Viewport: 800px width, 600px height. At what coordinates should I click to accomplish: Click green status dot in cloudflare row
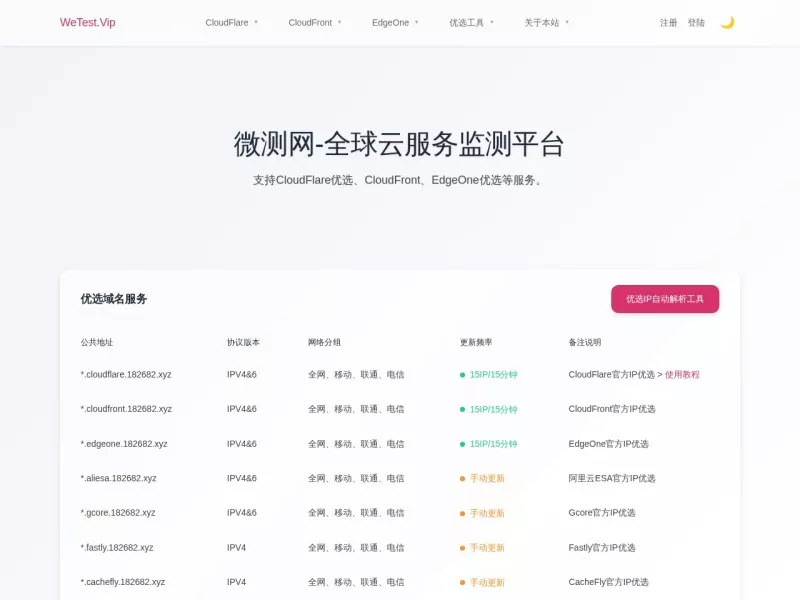[x=462, y=375]
